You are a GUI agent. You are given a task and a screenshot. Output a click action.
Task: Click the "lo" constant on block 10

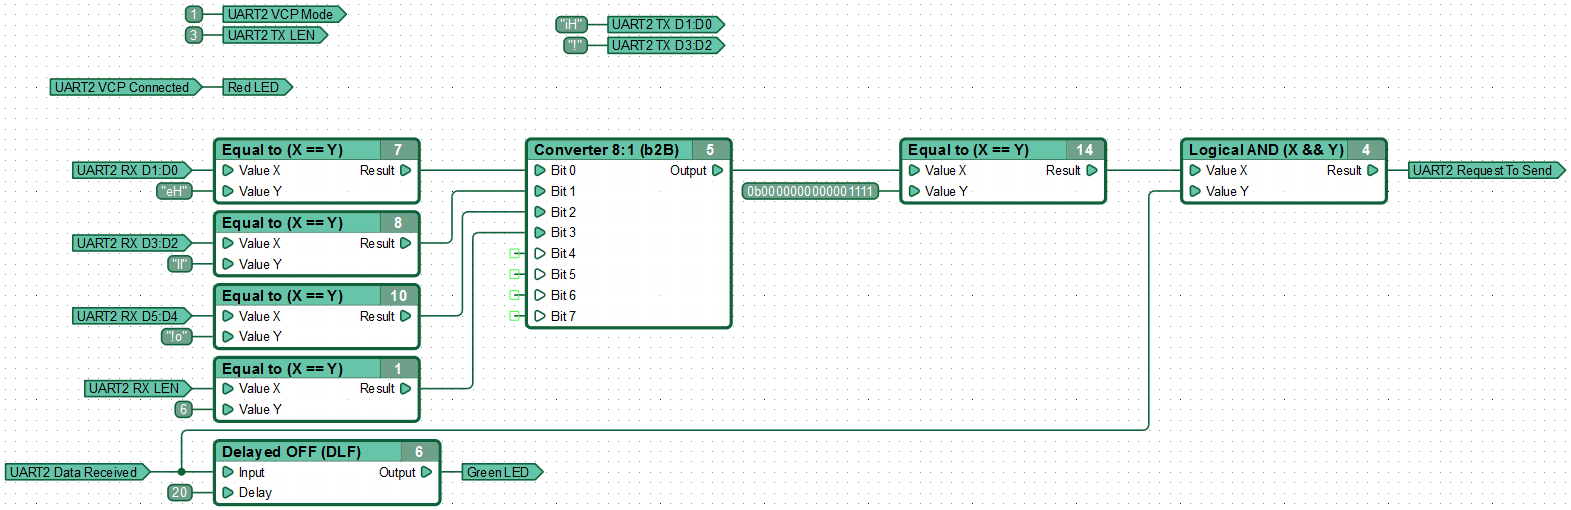pos(177,337)
